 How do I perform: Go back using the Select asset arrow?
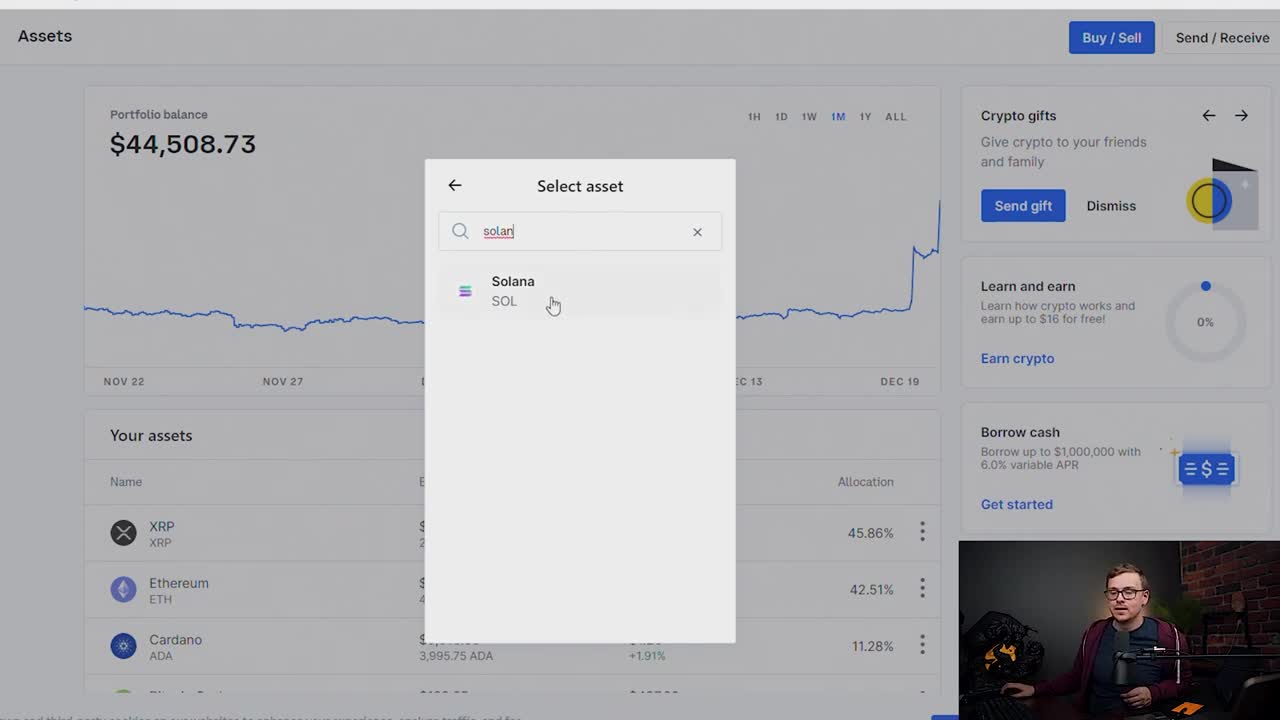pos(455,185)
